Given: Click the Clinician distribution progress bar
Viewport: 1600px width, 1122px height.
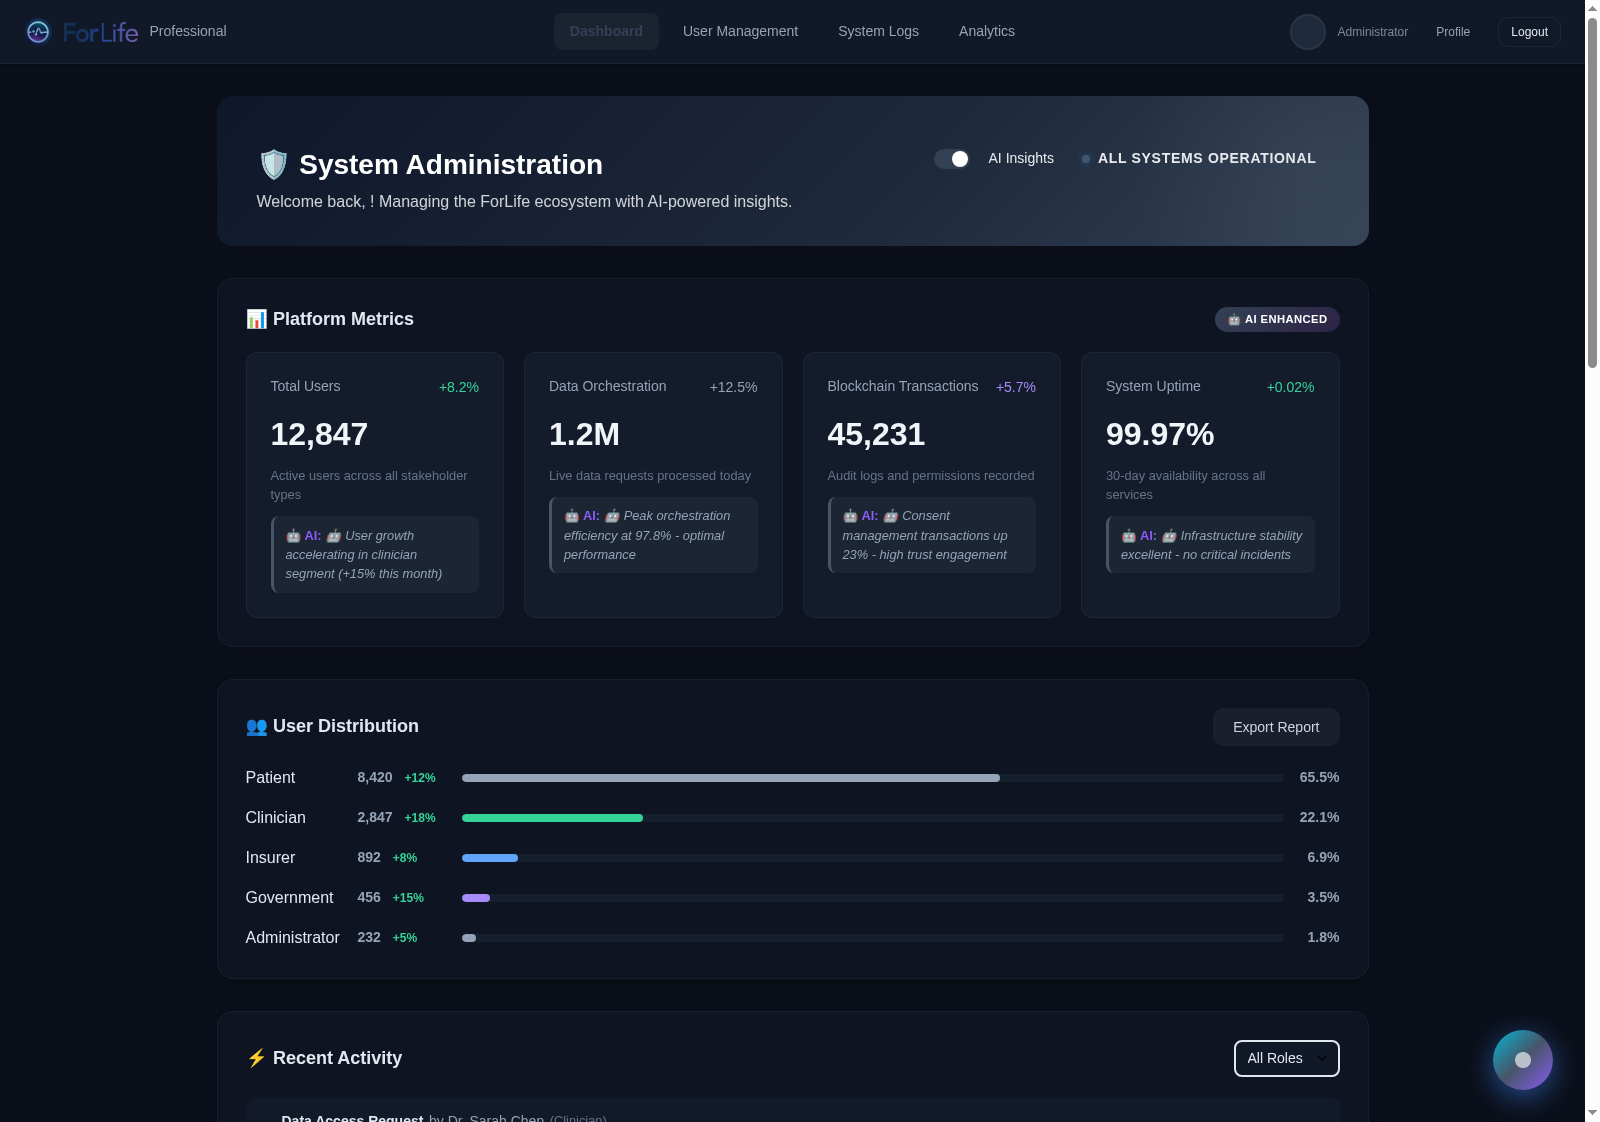Looking at the screenshot, I should pyautogui.click(x=872, y=818).
